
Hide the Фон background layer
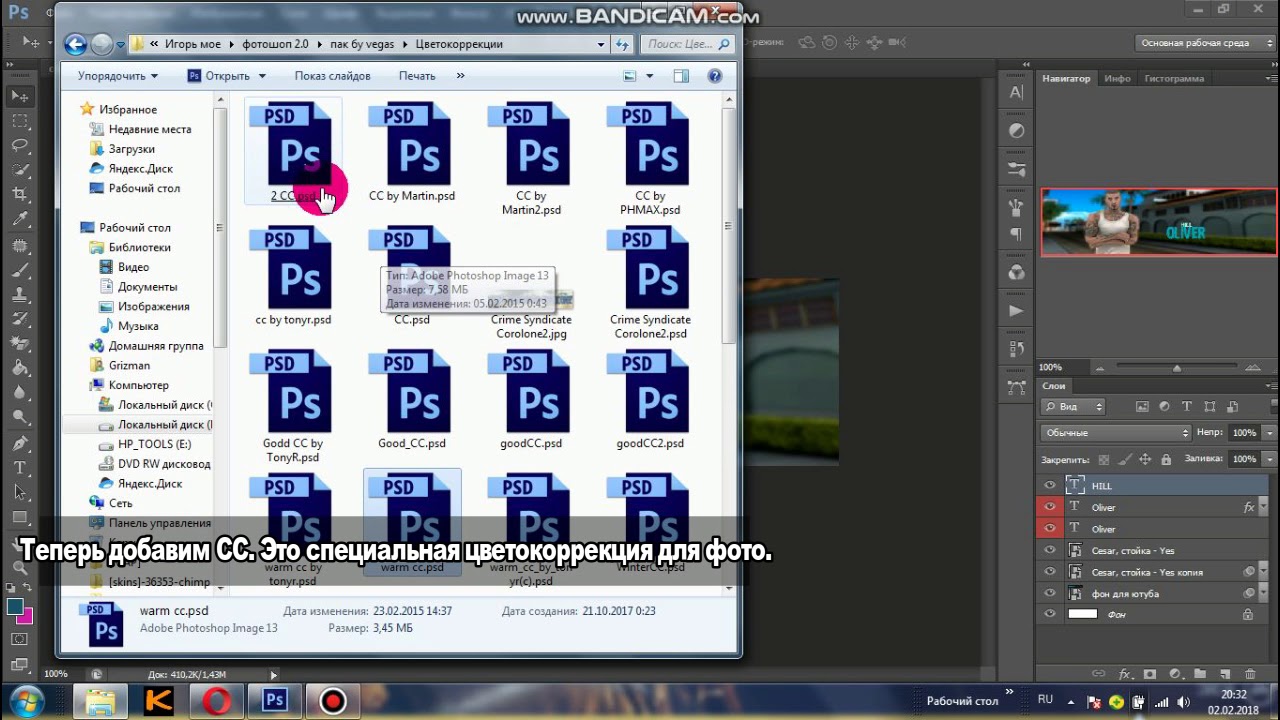[x=1050, y=615]
